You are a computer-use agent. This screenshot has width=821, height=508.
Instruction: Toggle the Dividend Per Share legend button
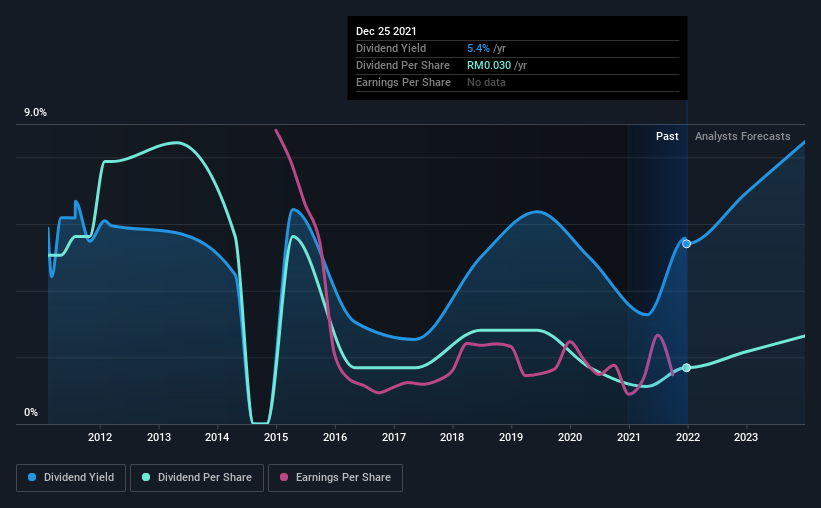click(x=197, y=478)
